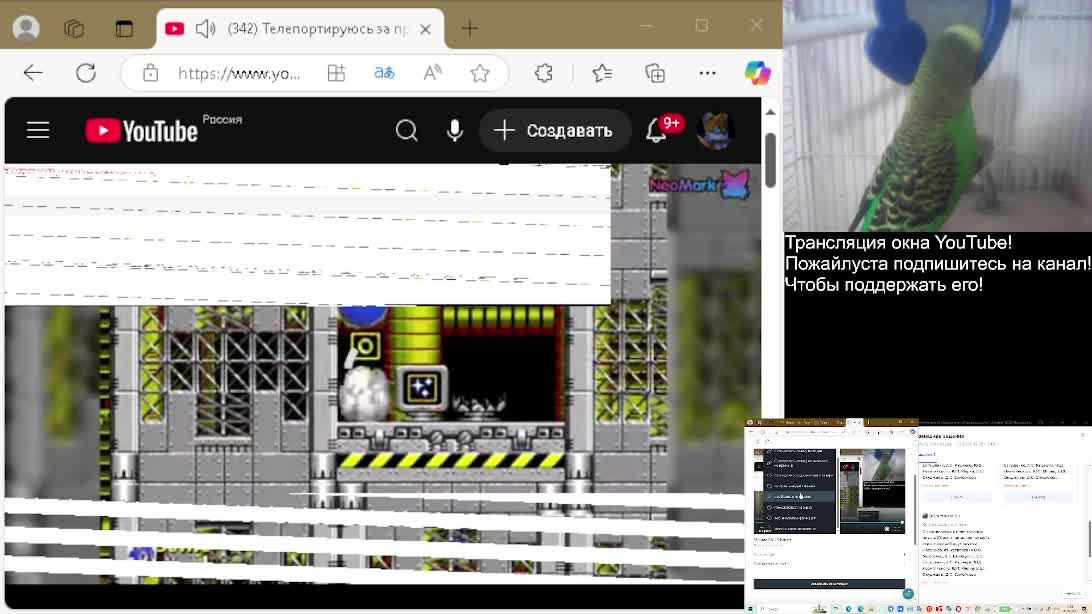Screen dimensions: 1092x614
Task: Open YouTube notifications bell
Action: (x=656, y=131)
